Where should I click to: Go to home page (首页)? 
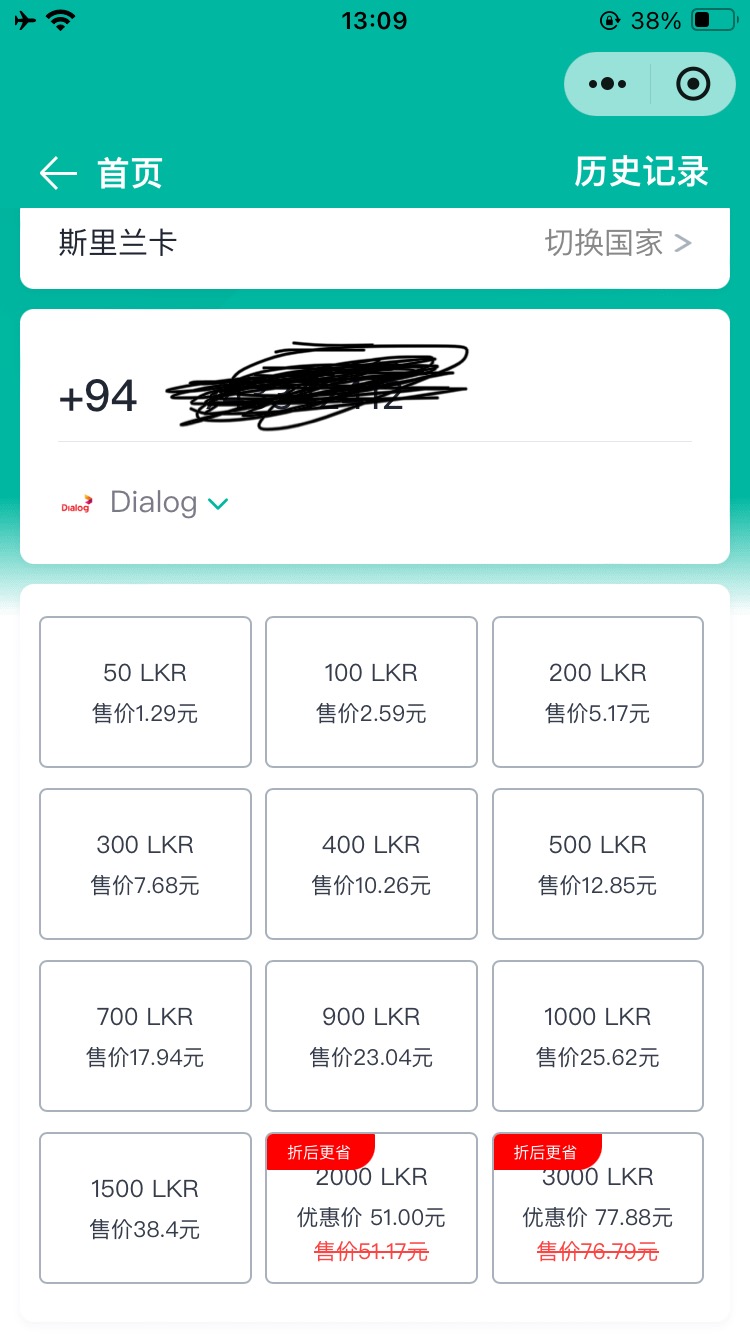[x=130, y=173]
